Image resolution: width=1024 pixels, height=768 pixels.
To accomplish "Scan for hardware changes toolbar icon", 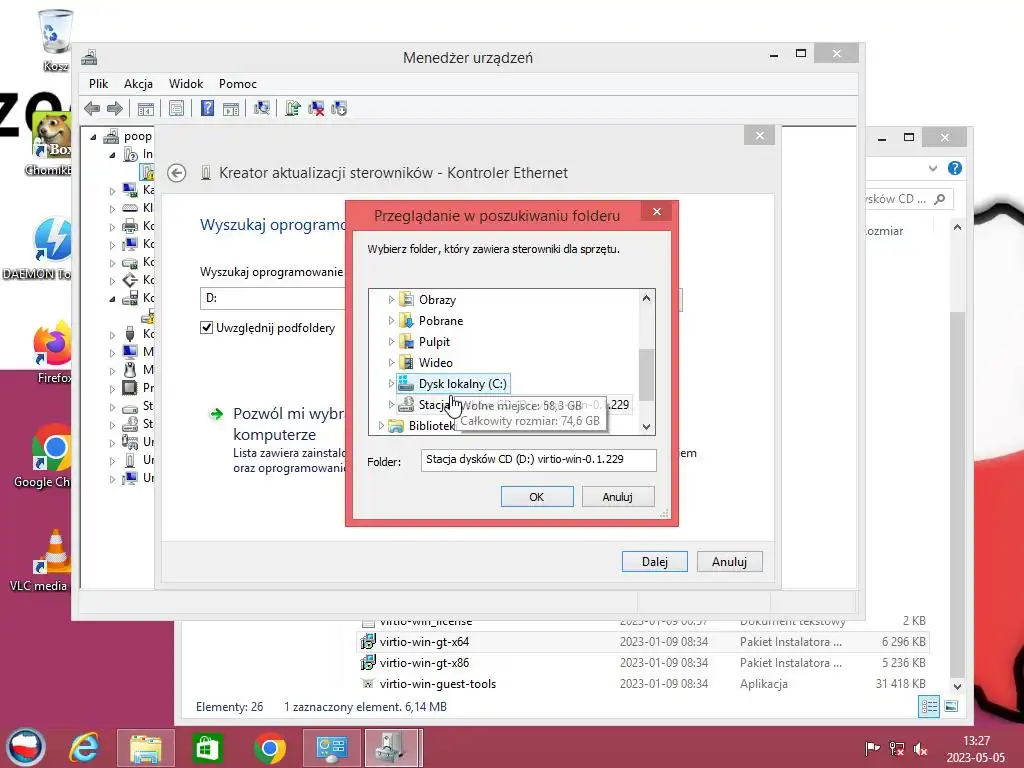I will 262,108.
